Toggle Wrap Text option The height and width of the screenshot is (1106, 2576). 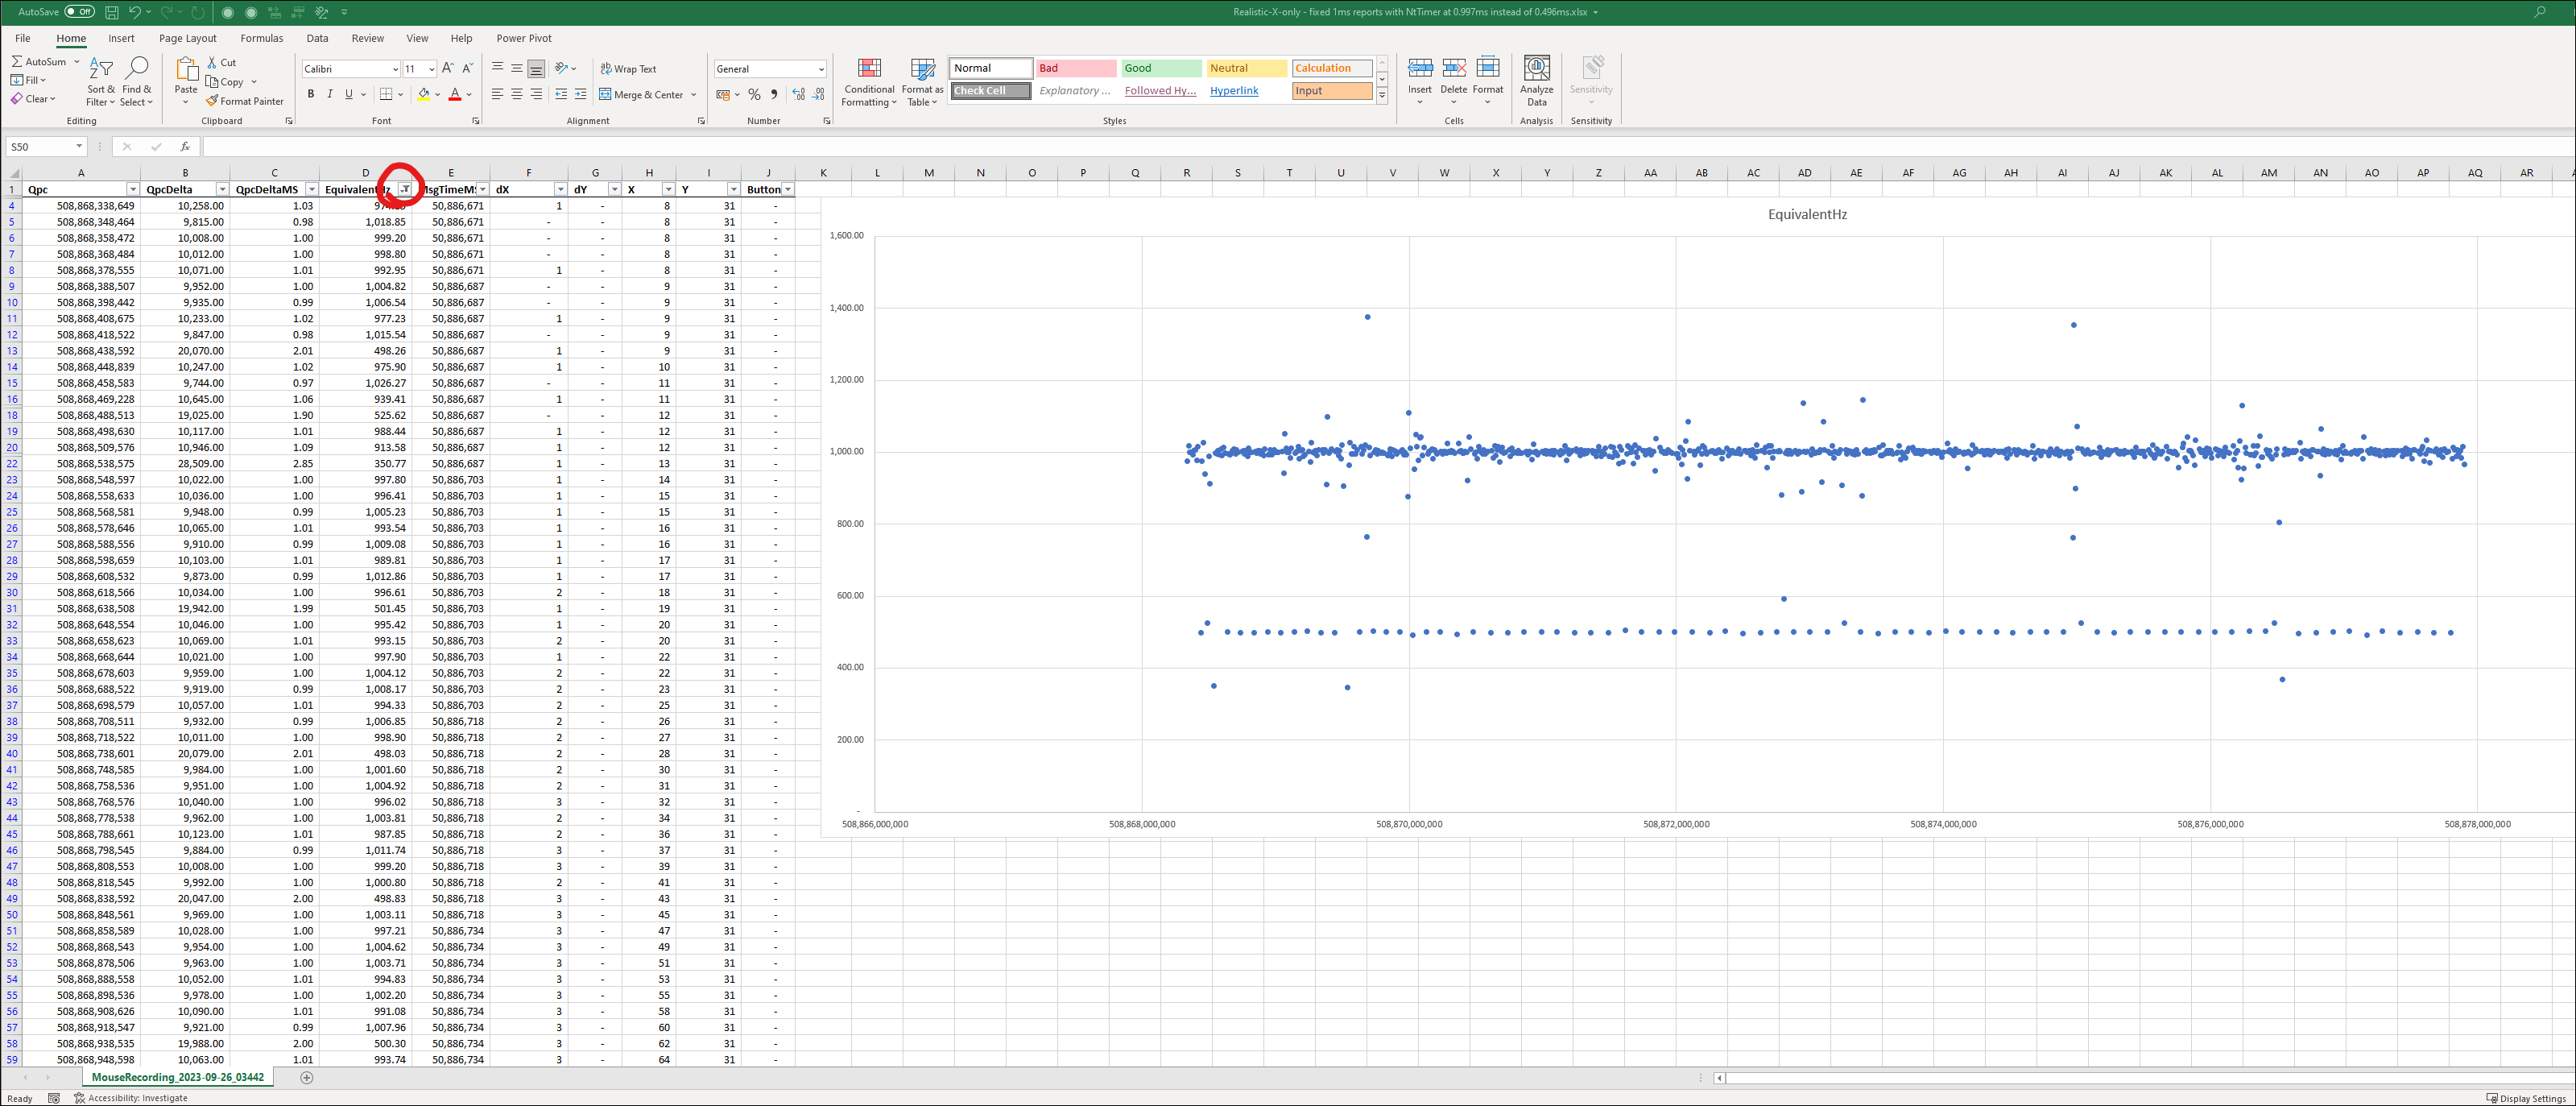pos(628,69)
